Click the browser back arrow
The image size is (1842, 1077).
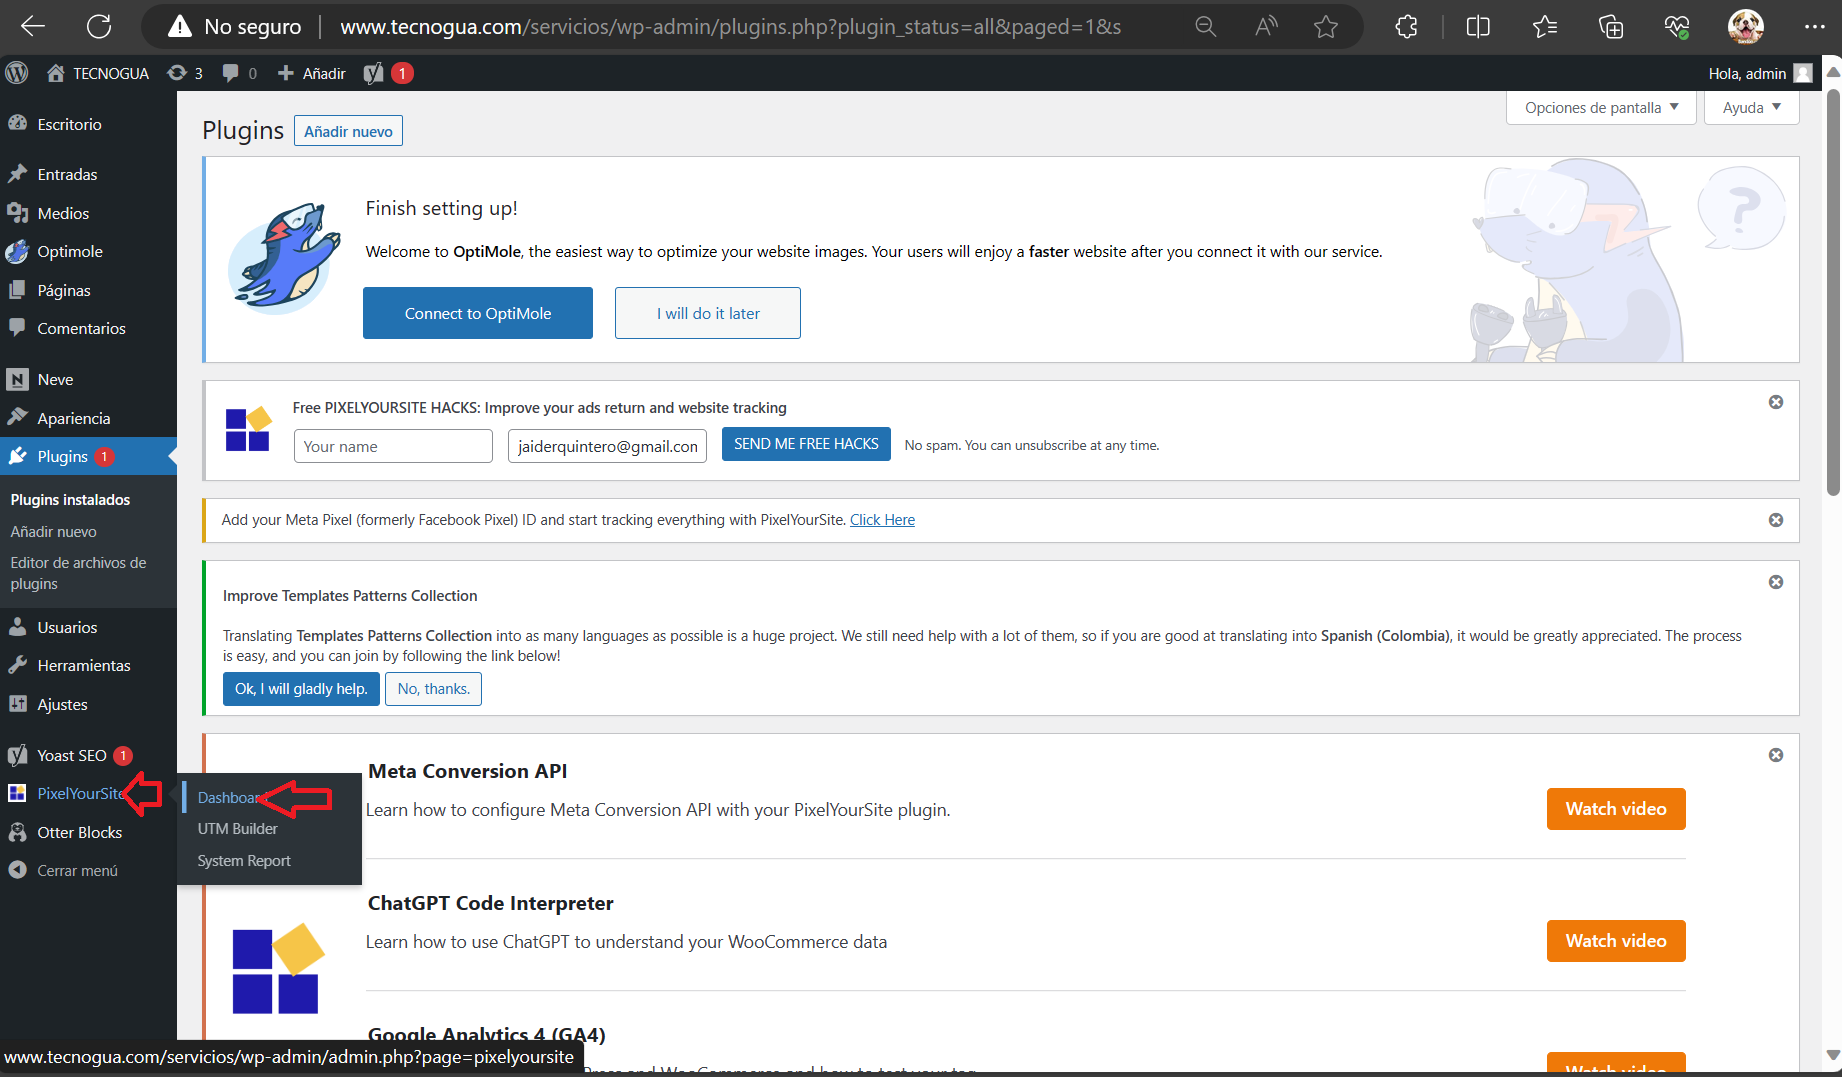pyautogui.click(x=33, y=27)
